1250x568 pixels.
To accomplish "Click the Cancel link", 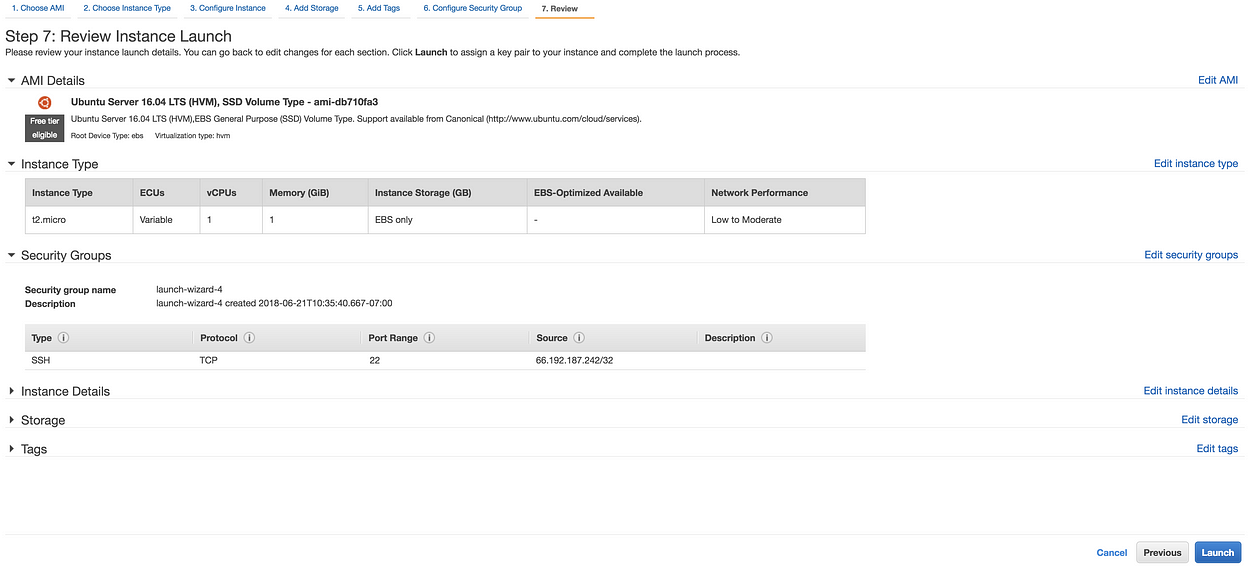I will (1112, 552).
